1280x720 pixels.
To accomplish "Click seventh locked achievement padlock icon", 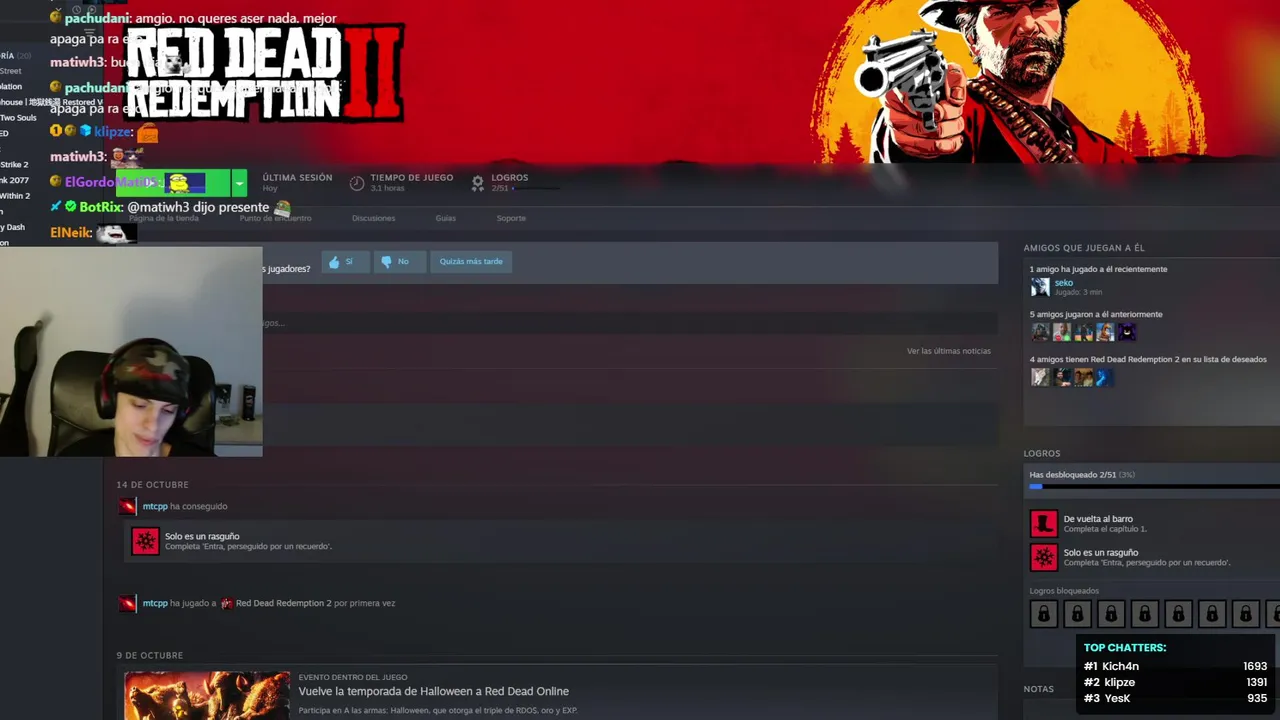I will click(1245, 613).
